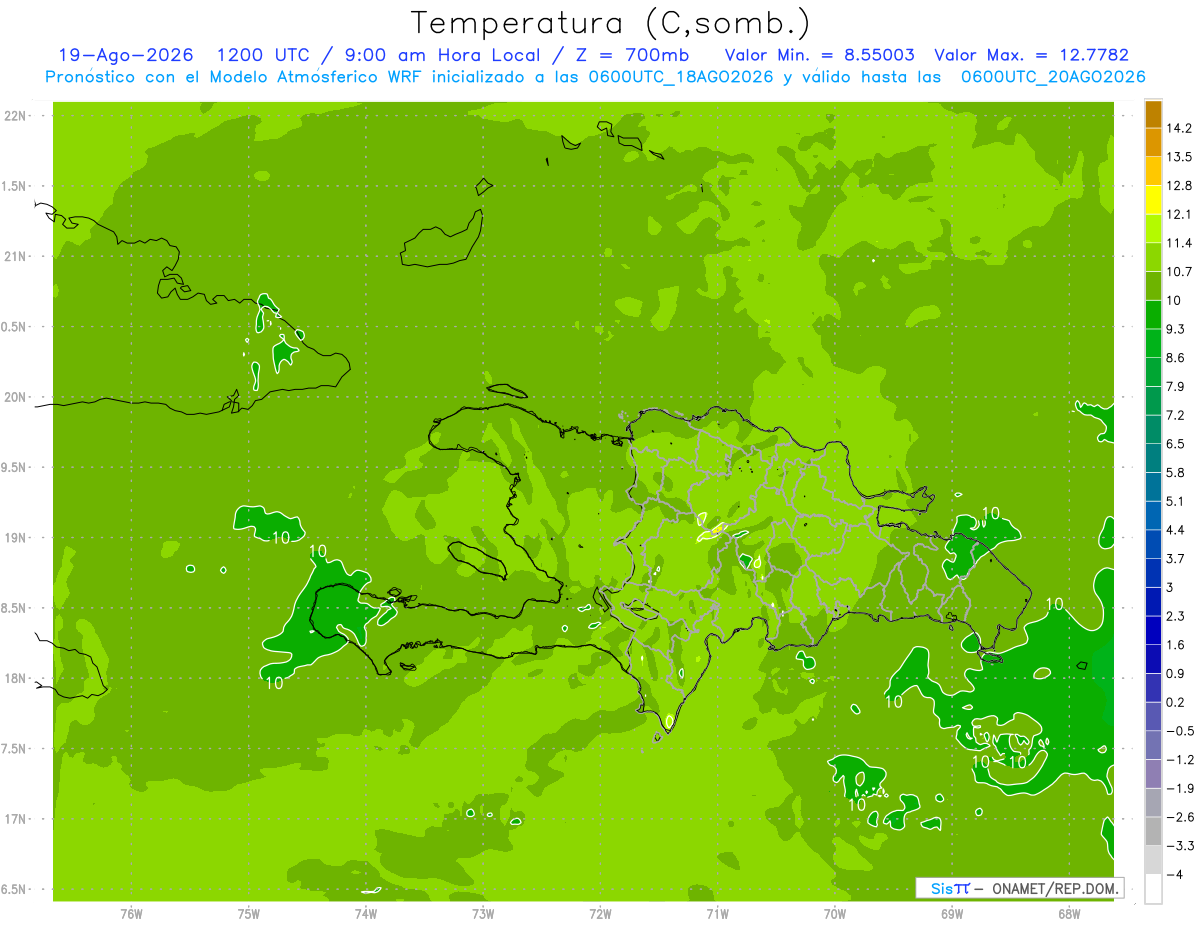Click the 69W longitude axis label
Viewport: 1200px width, 927px height.
pos(952,912)
